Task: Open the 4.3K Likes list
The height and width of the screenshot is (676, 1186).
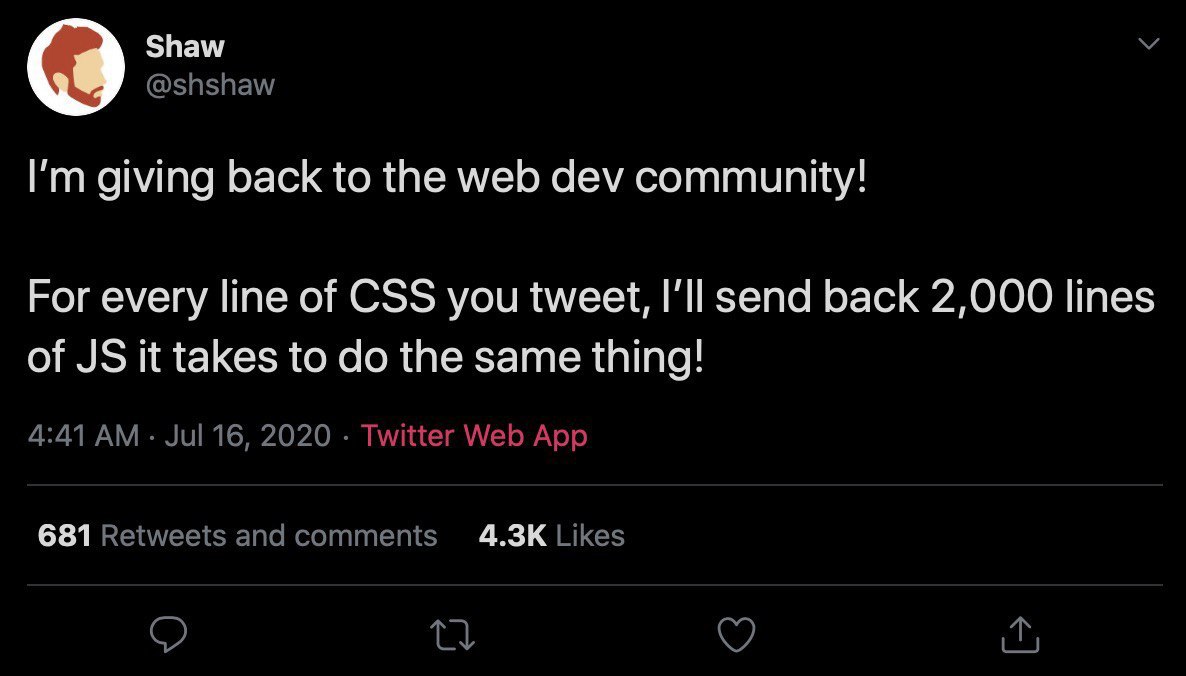Action: 551,535
